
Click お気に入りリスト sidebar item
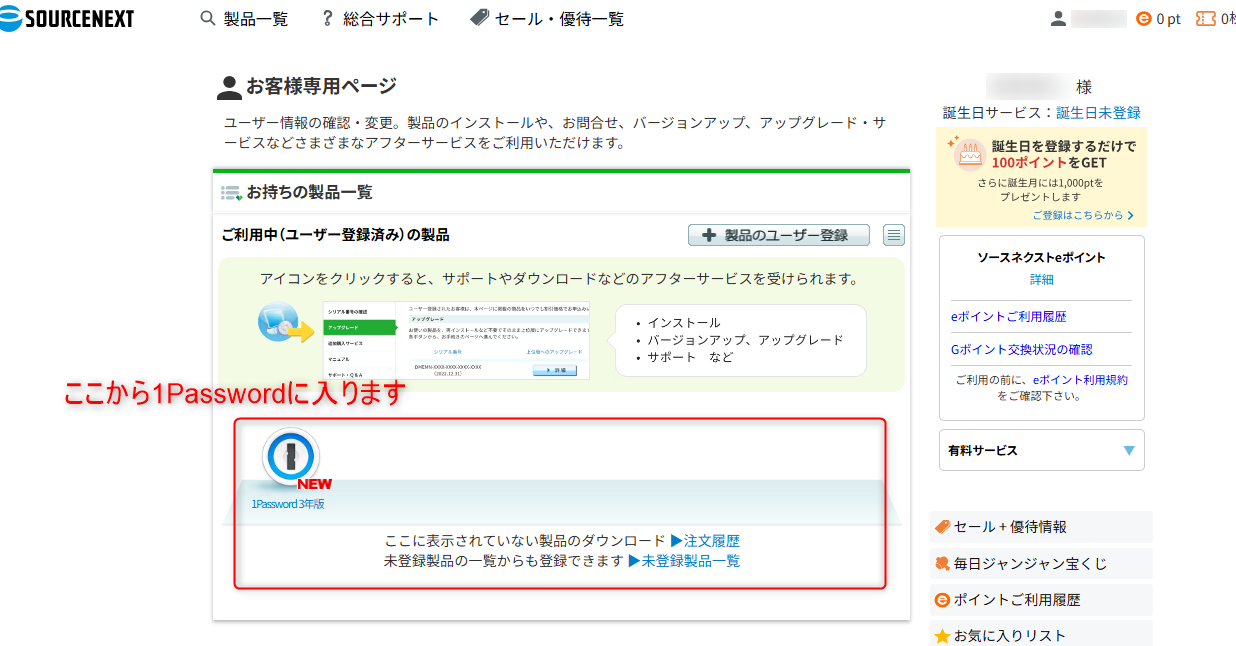click(x=1041, y=634)
